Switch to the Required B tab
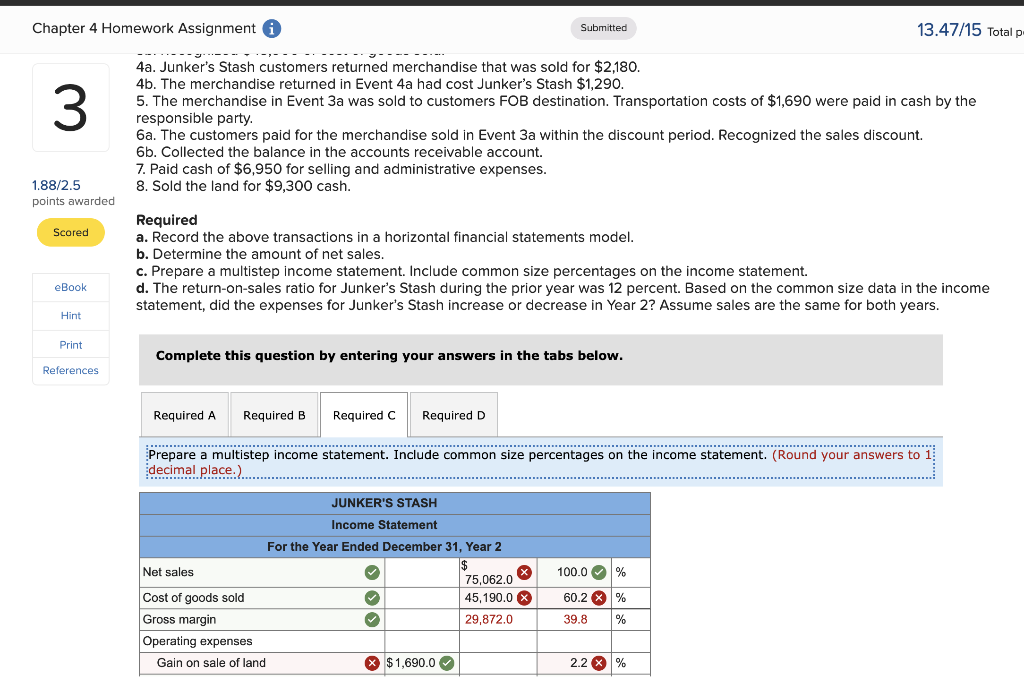The width and height of the screenshot is (1024, 684). 274,415
